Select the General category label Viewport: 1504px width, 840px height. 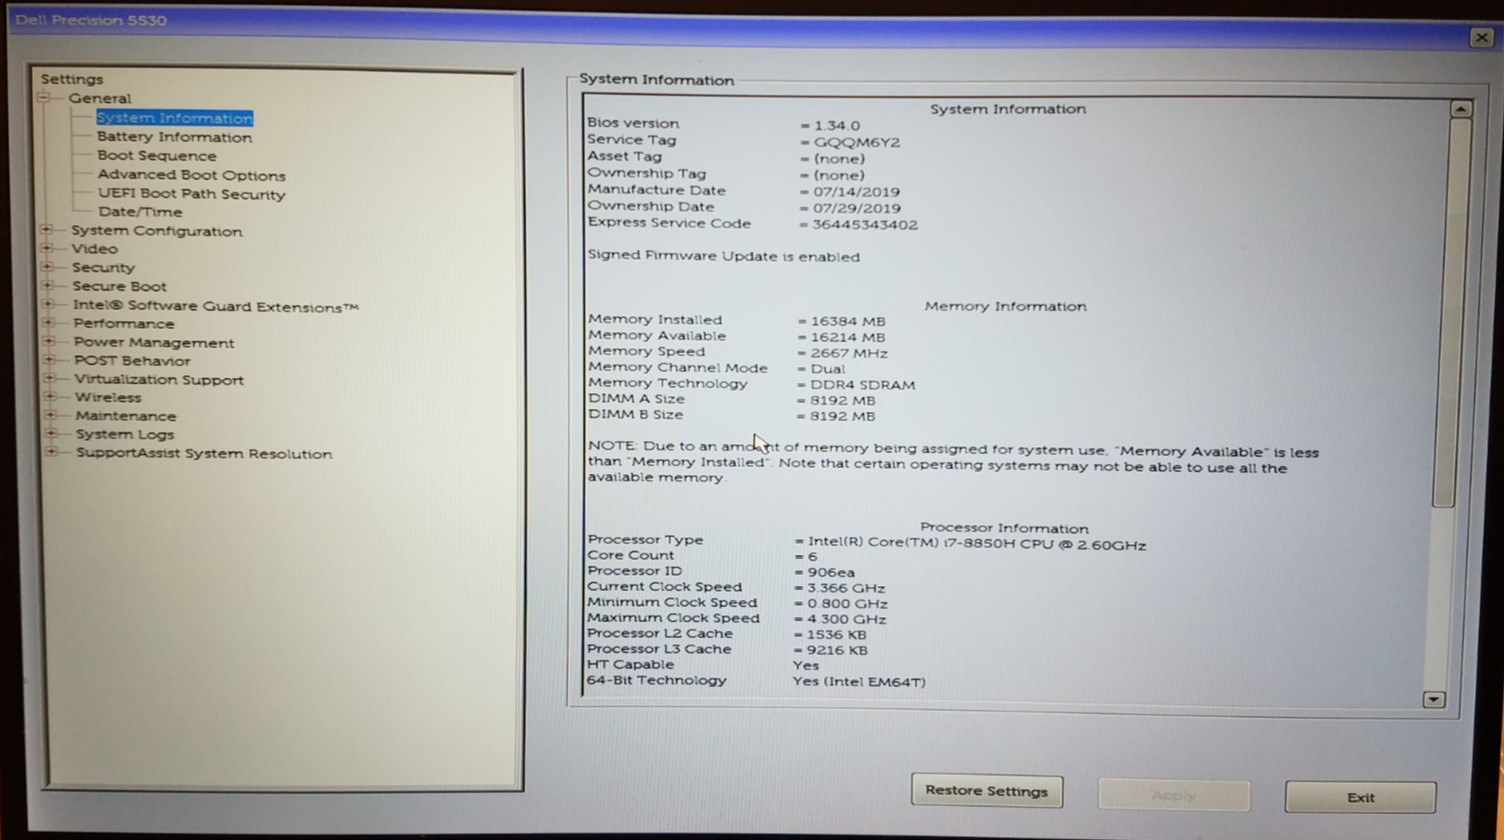coord(99,98)
